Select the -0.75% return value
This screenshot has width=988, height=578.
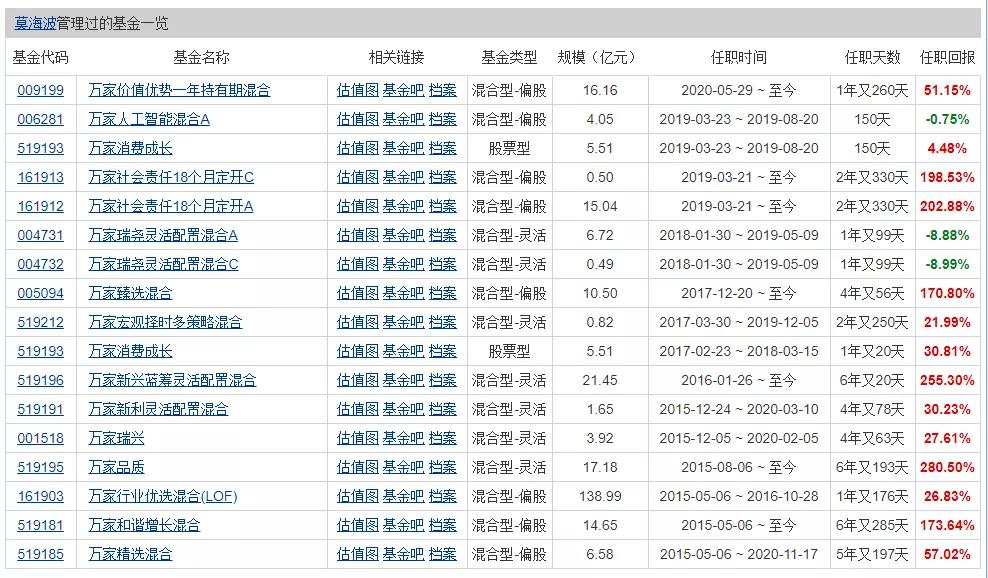(x=947, y=119)
